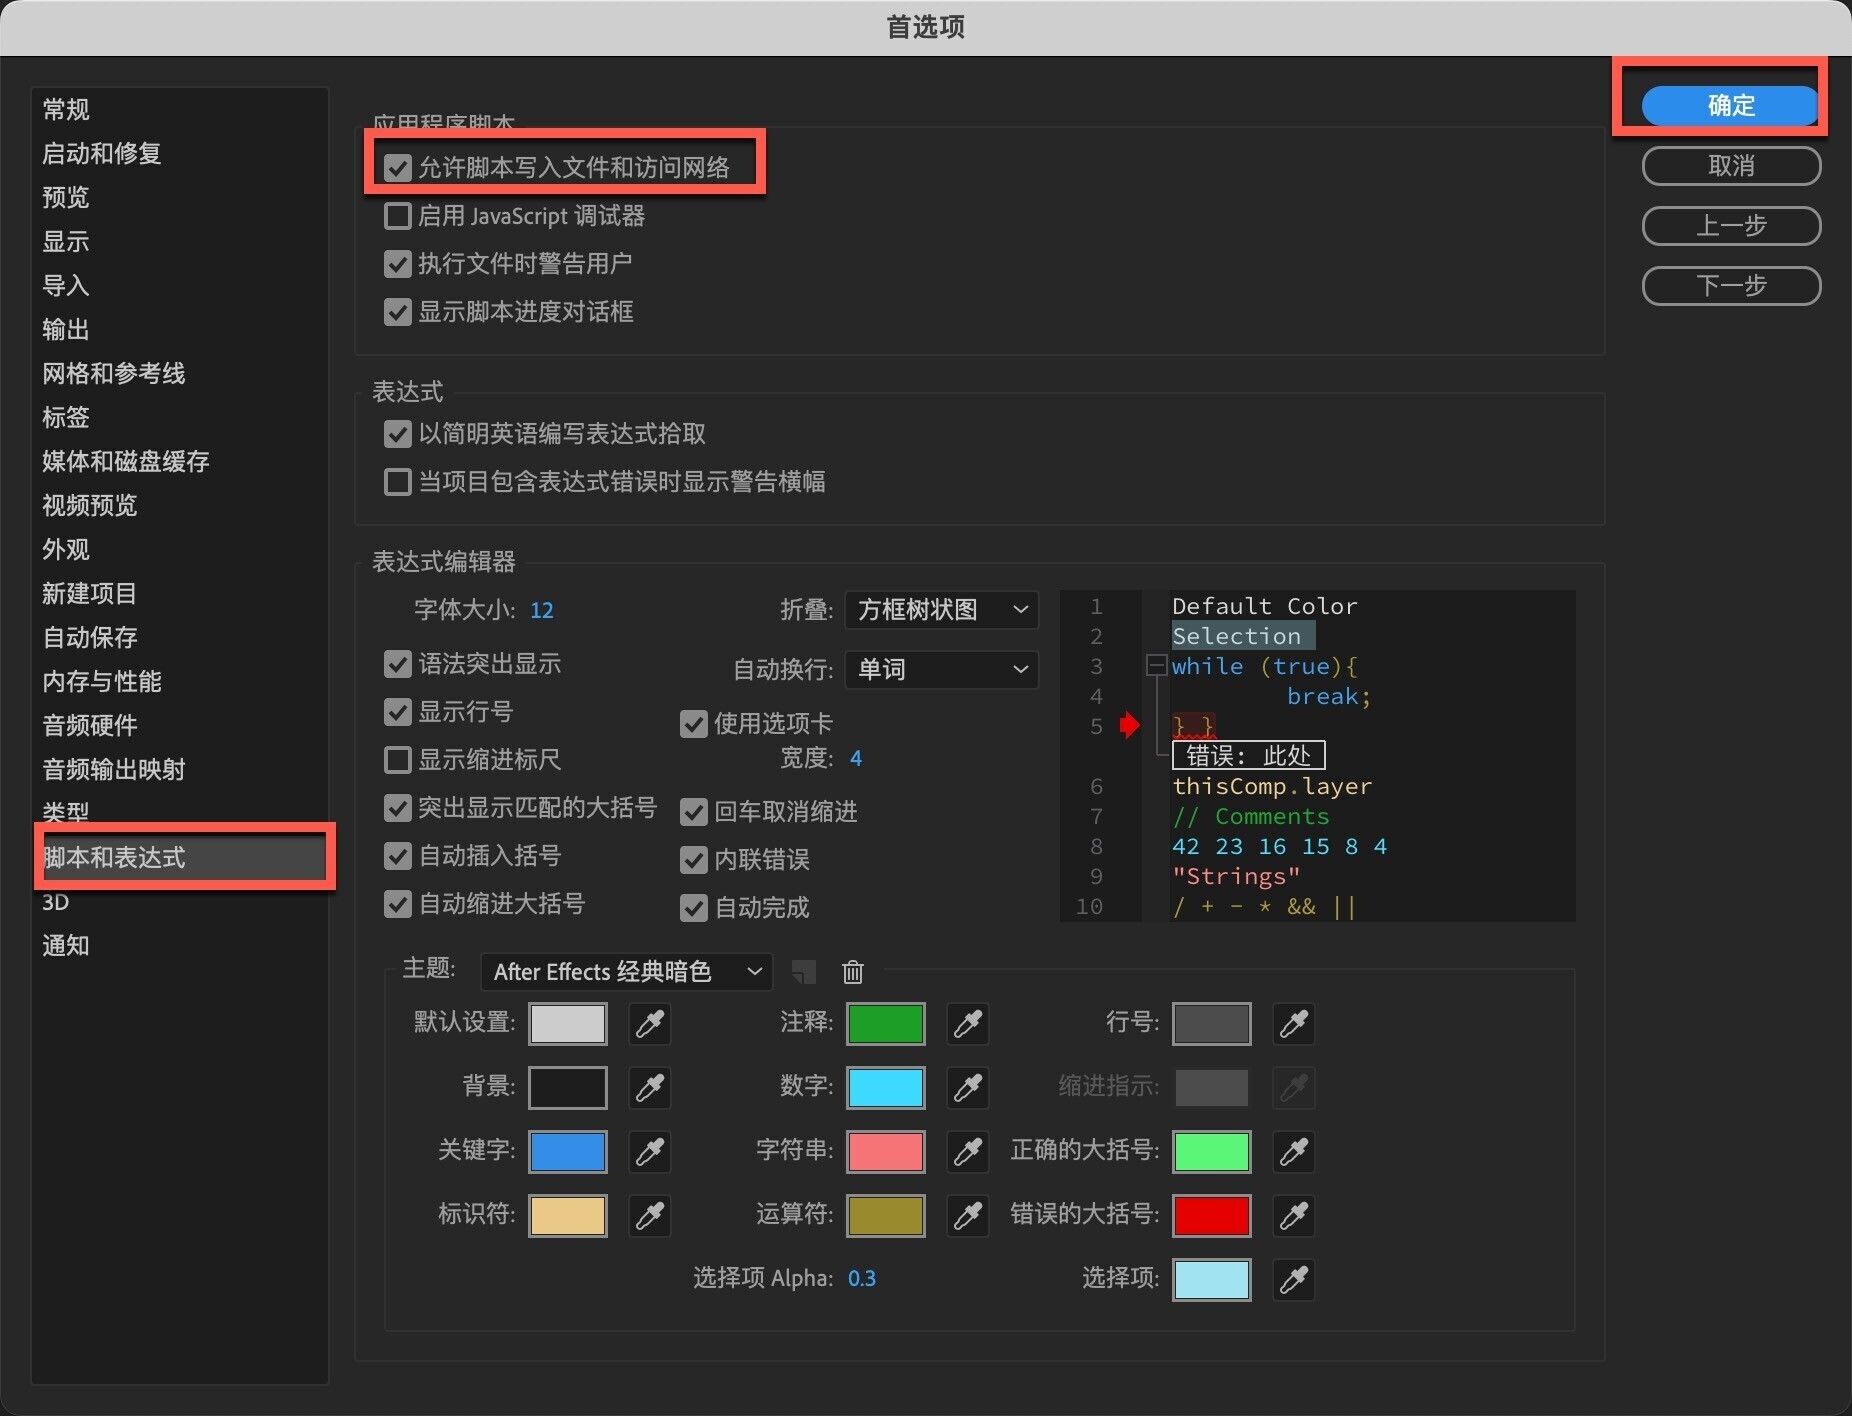The height and width of the screenshot is (1416, 1852).
Task: Open the 折叠 dropdown showing 方框树状图
Action: pyautogui.click(x=941, y=610)
